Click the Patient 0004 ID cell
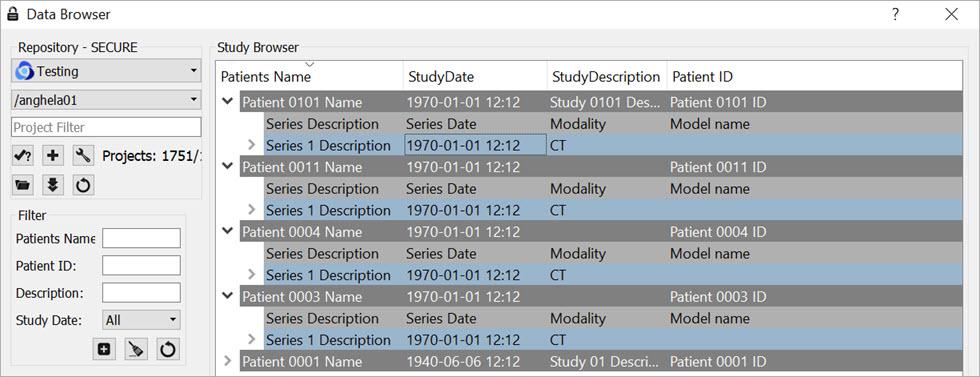 (718, 232)
